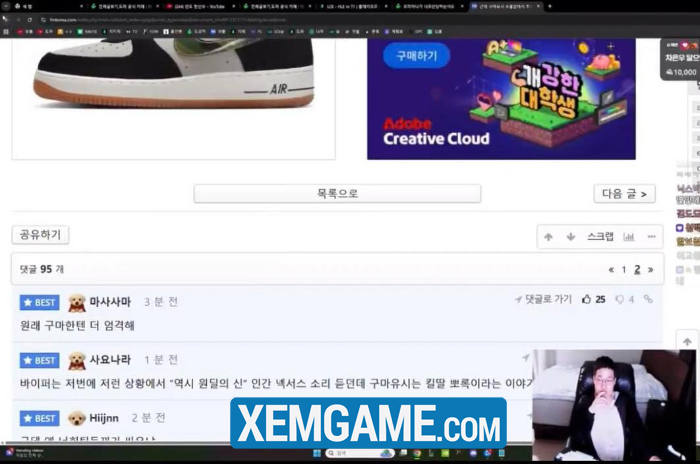This screenshot has width=700, height=464.
Task: Click the Windows Start icon in taskbar
Action: tap(317, 453)
